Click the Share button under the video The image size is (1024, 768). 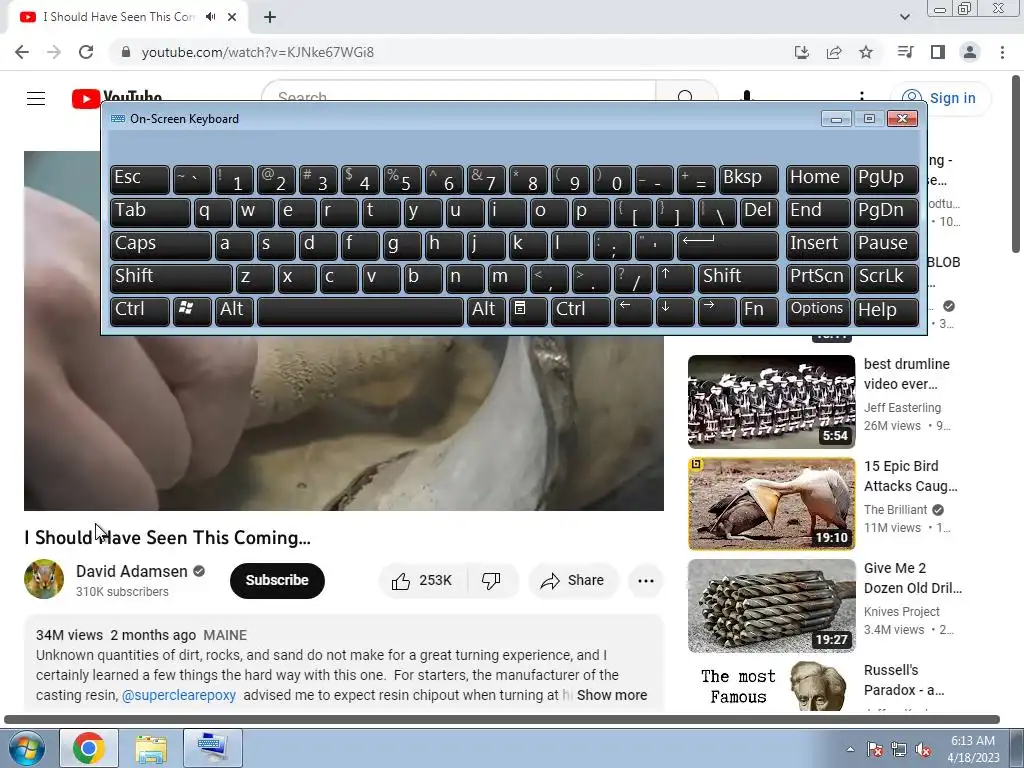(573, 581)
